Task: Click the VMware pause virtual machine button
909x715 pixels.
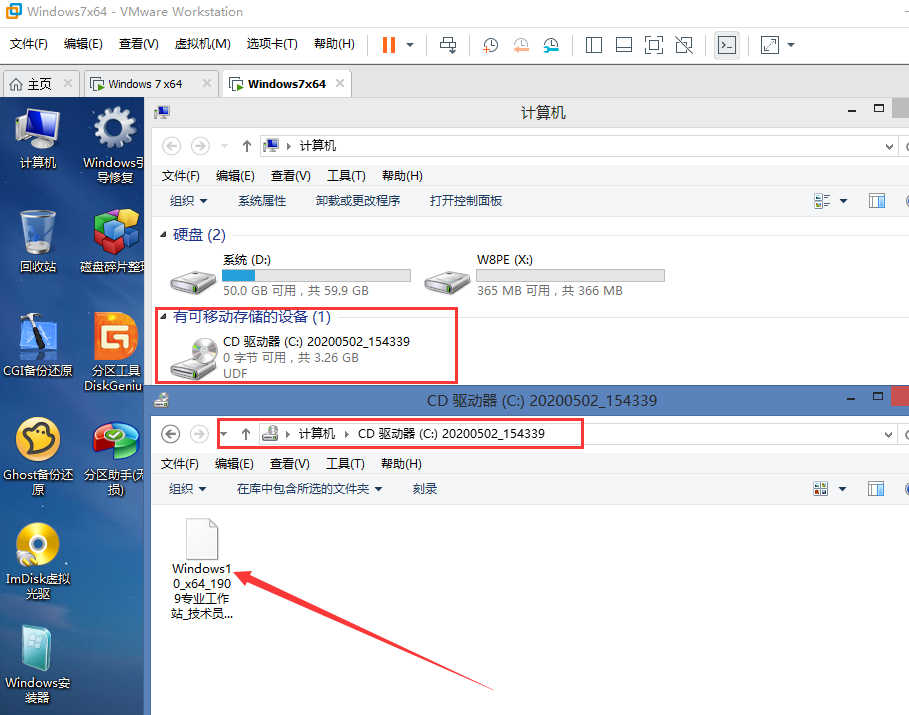Action: pos(389,45)
